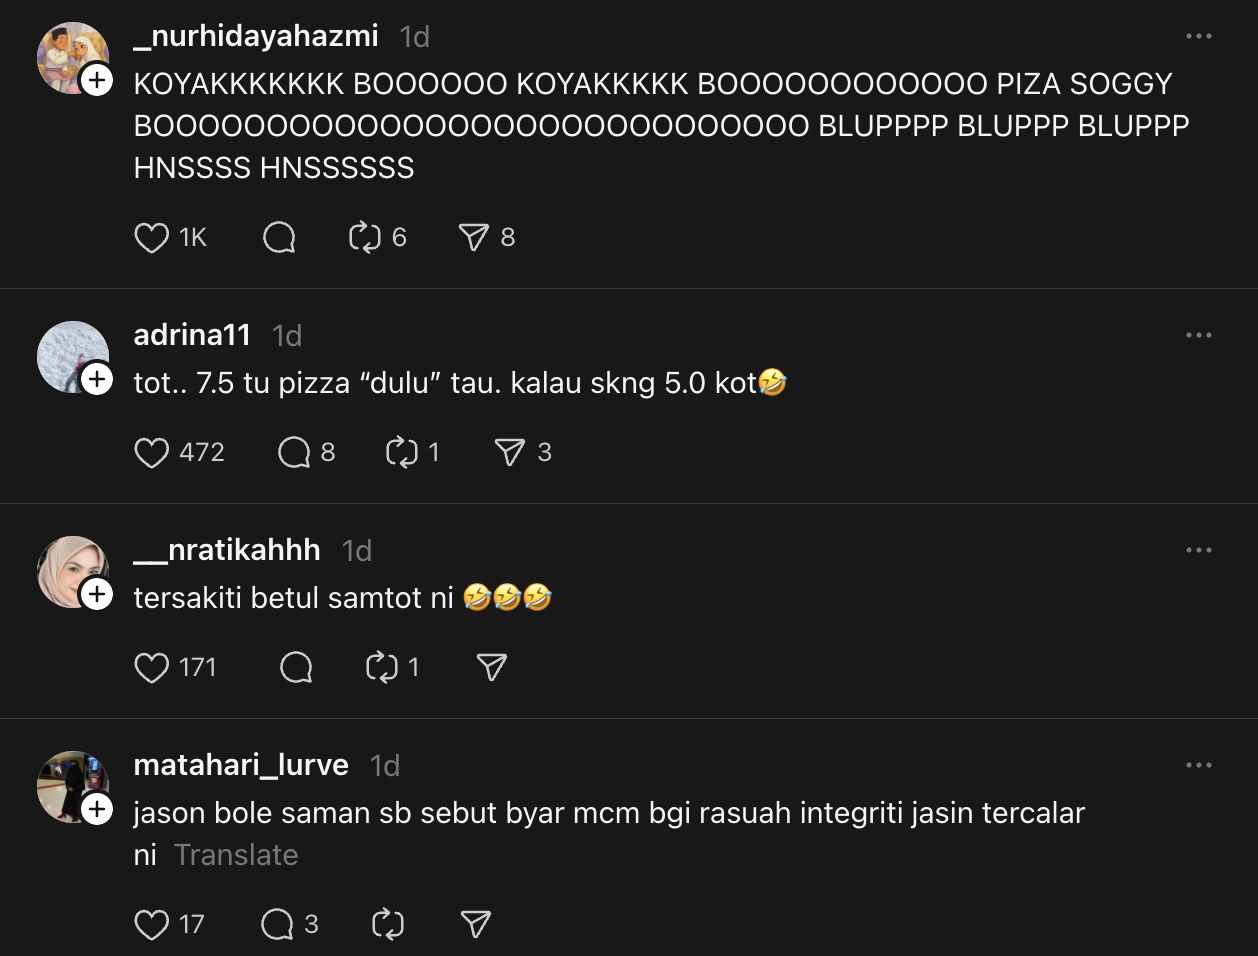Open replies on adrina11's comment
This screenshot has height=956, width=1258.
(294, 453)
